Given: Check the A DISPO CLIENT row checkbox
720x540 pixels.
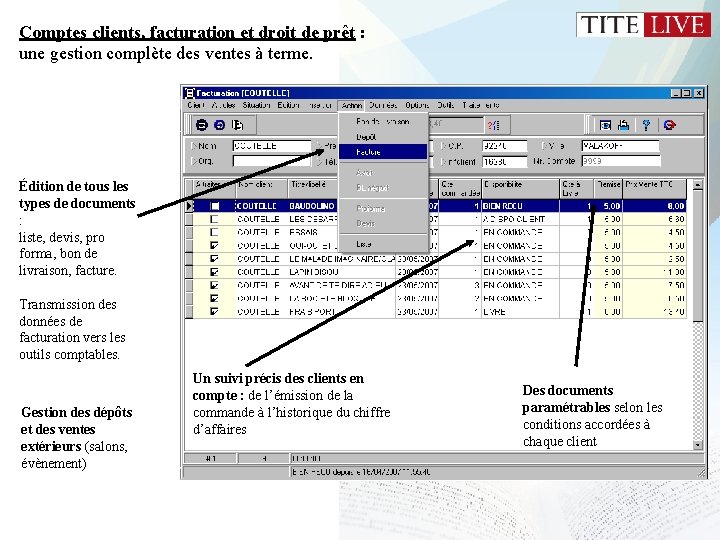Looking at the screenshot, I should (214, 219).
